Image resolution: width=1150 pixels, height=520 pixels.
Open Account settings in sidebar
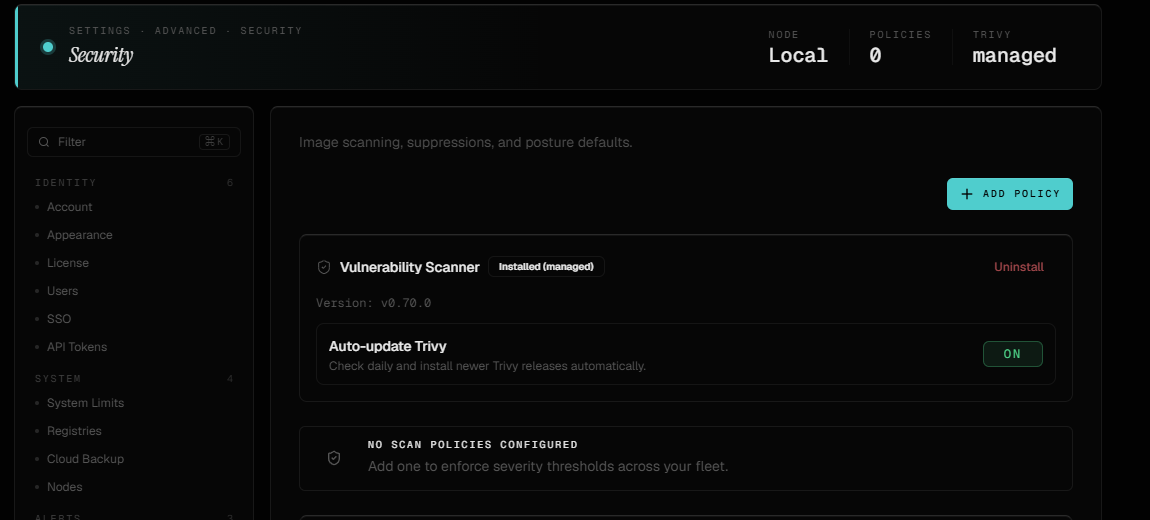[70, 207]
